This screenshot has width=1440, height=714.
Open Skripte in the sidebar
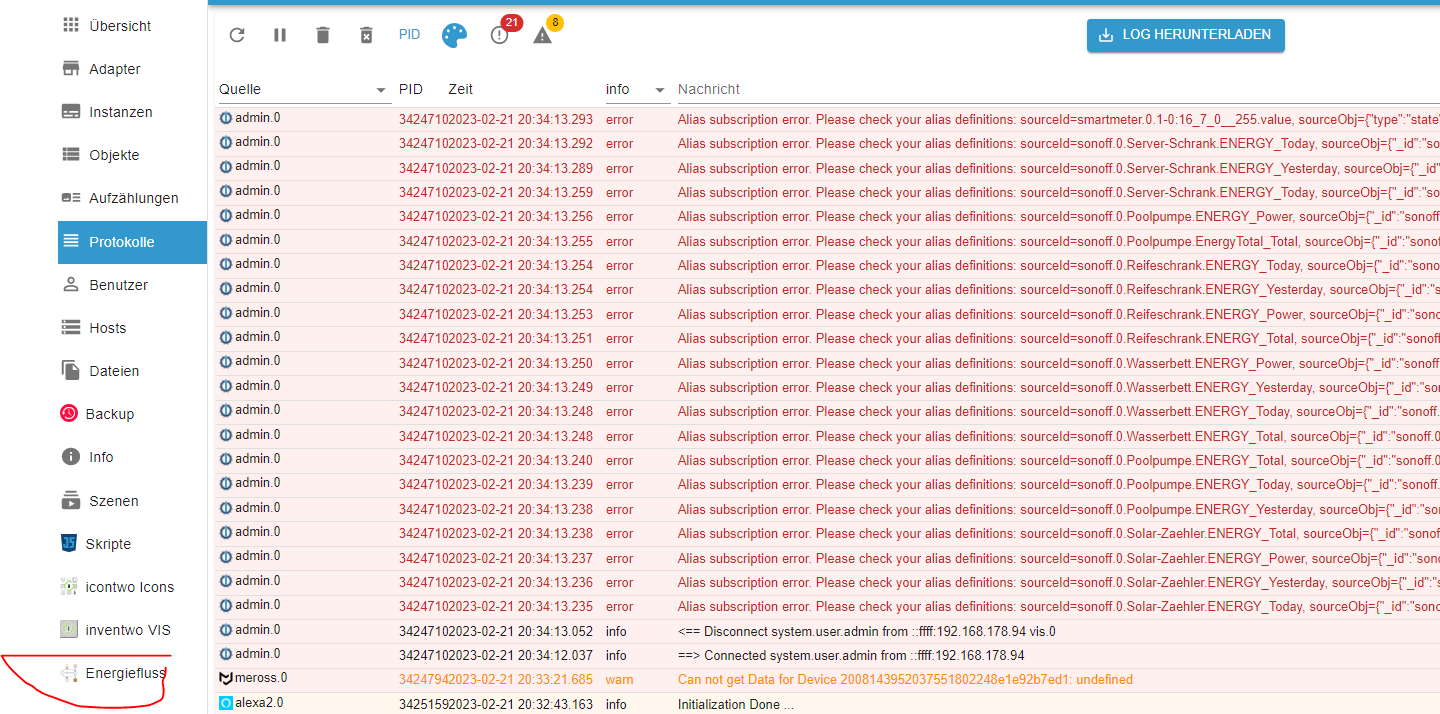click(132, 544)
